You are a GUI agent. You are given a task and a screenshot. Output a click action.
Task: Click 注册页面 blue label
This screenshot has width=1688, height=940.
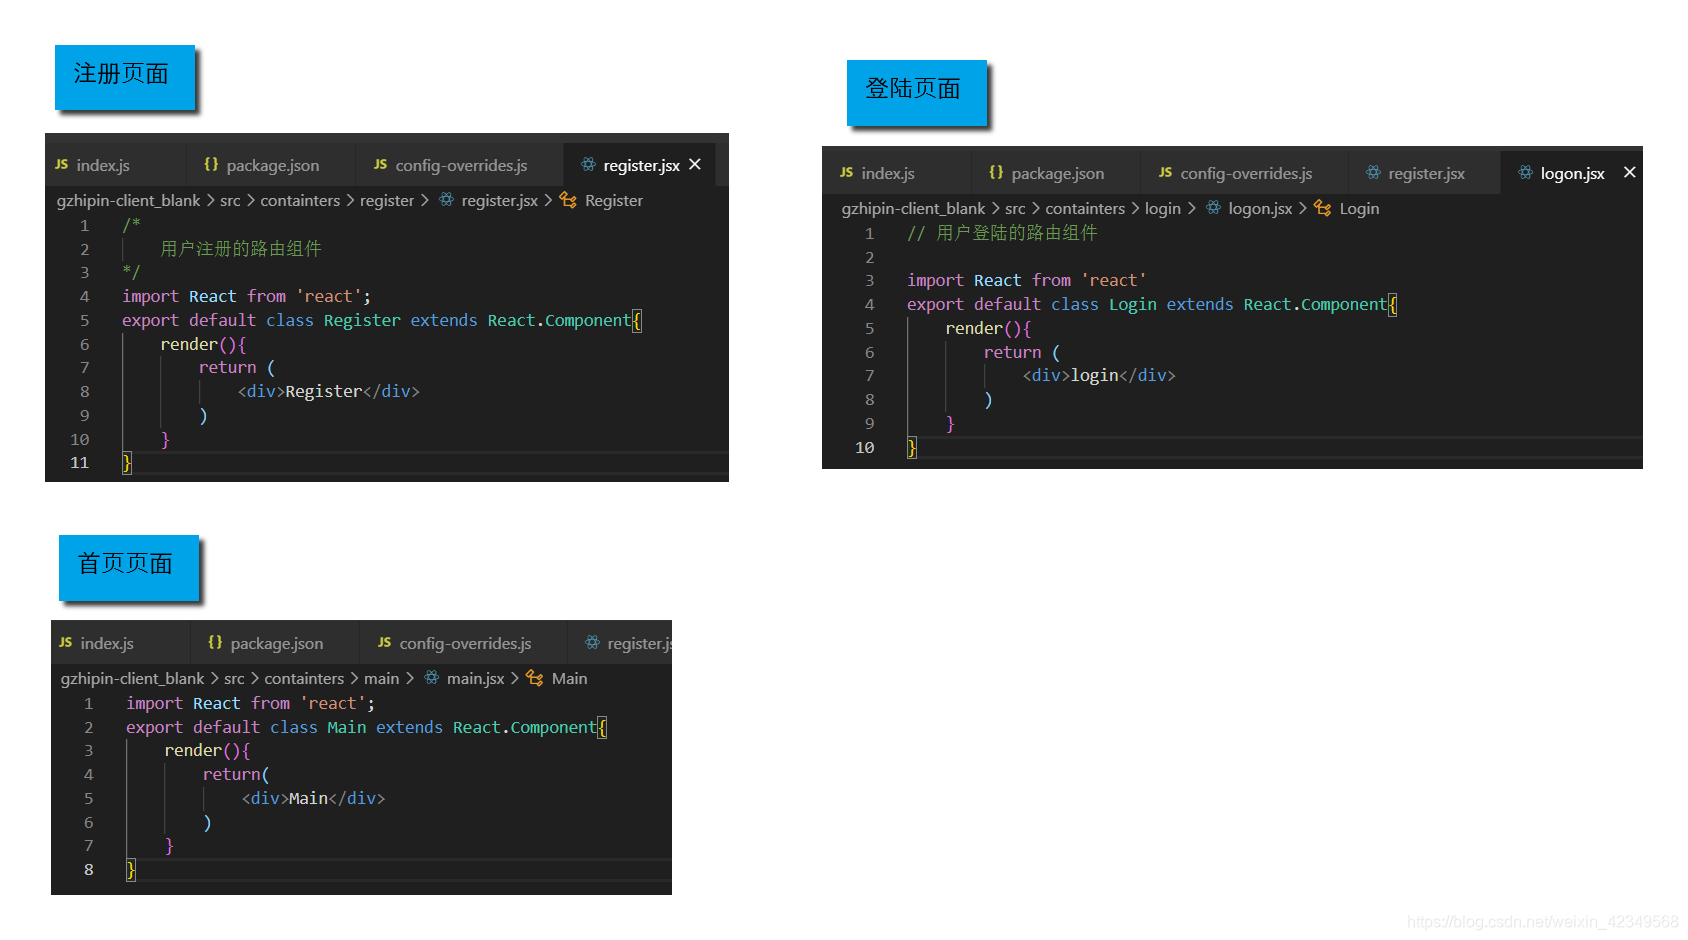pos(124,76)
